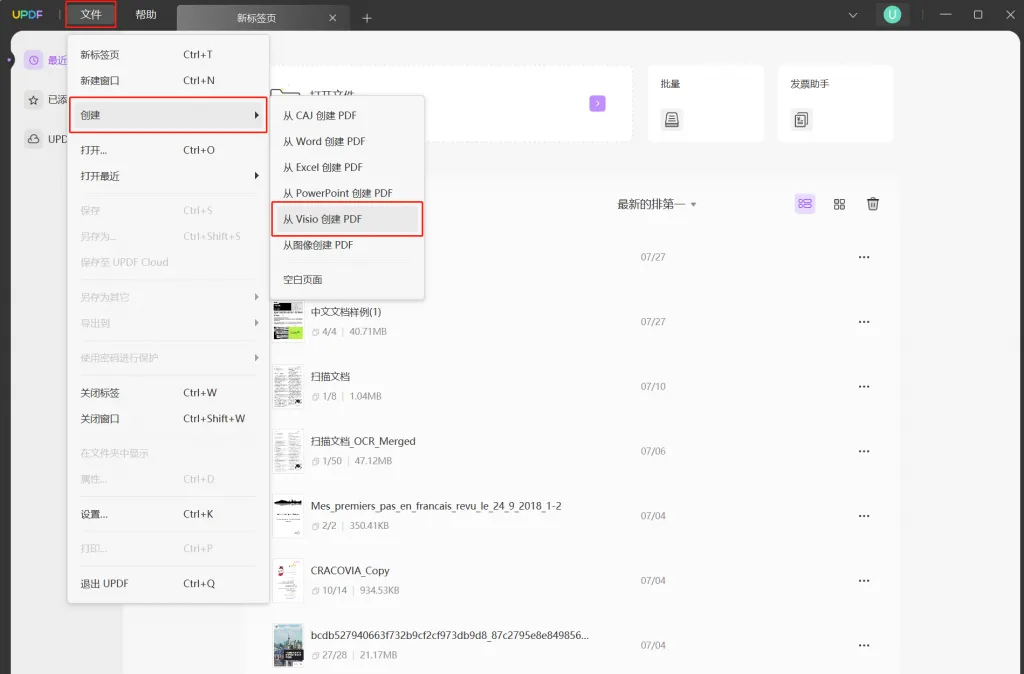
Task: Open more options for CRACOVIA_Copy
Action: 864,581
